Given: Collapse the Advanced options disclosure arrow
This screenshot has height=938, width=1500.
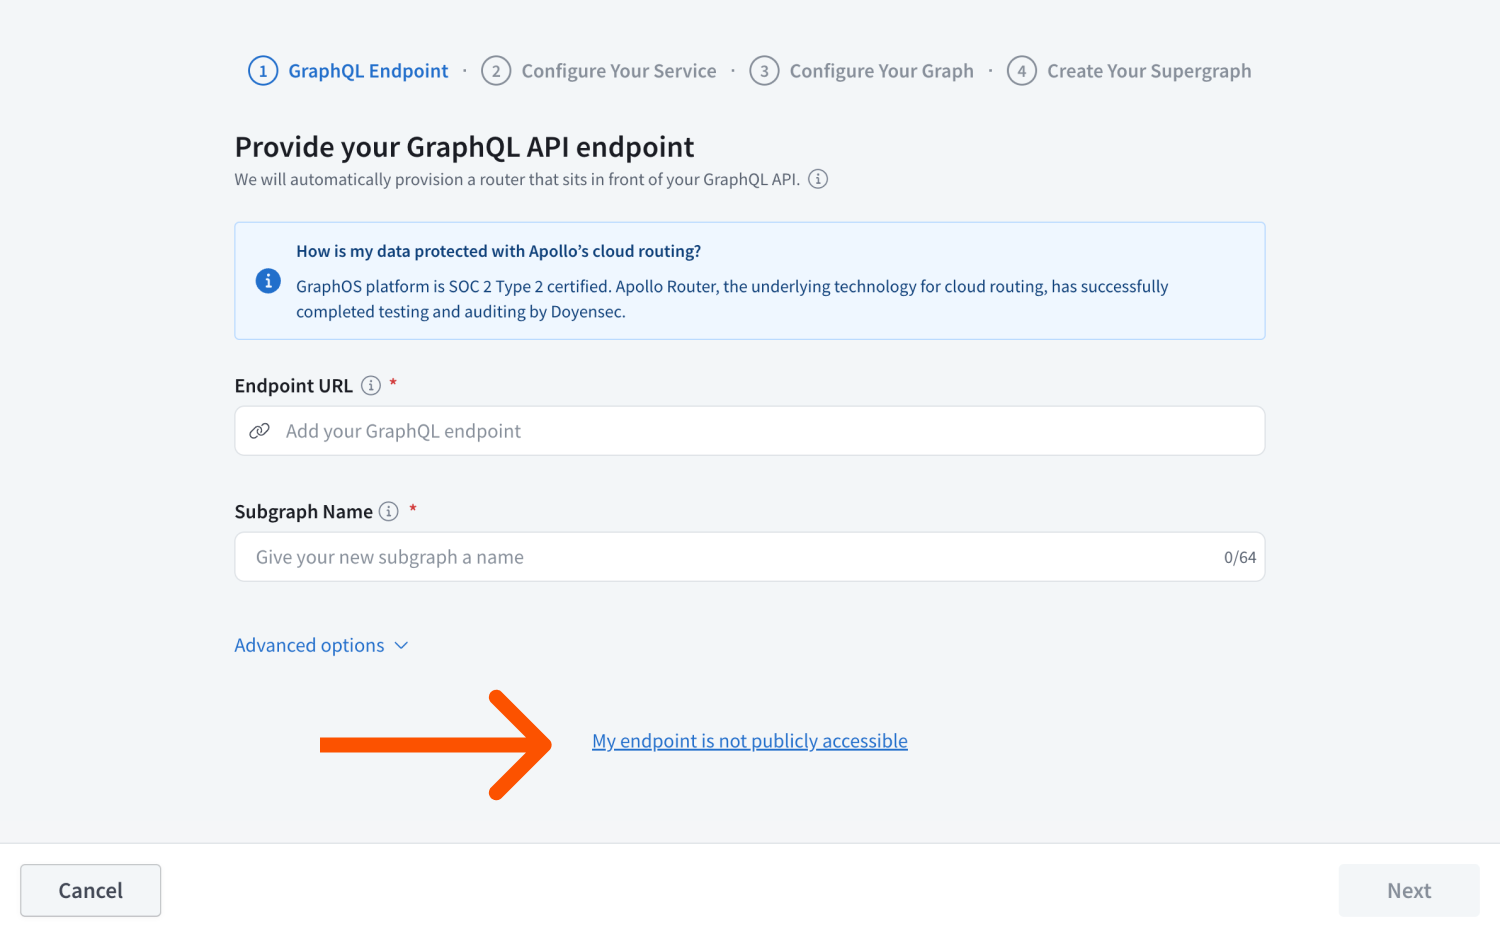Looking at the screenshot, I should (x=402, y=645).
